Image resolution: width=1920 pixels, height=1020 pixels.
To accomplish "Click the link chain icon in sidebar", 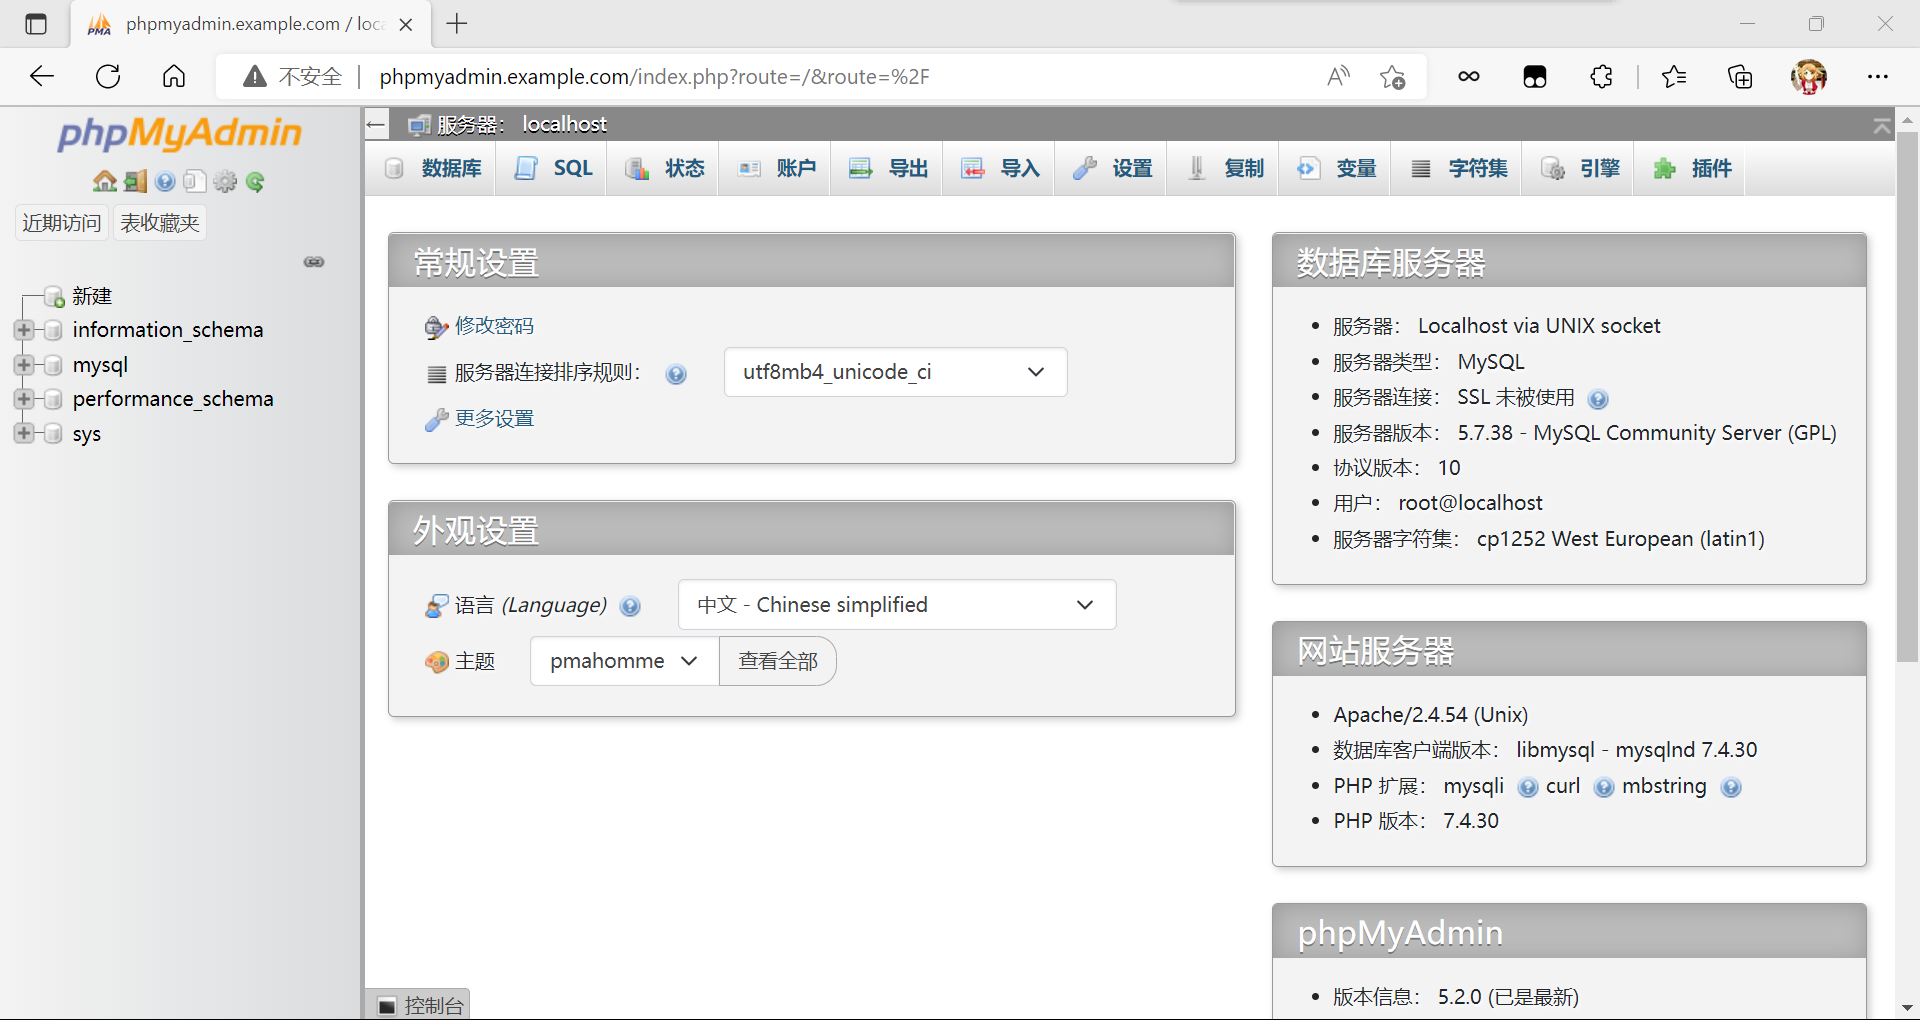I will [314, 262].
